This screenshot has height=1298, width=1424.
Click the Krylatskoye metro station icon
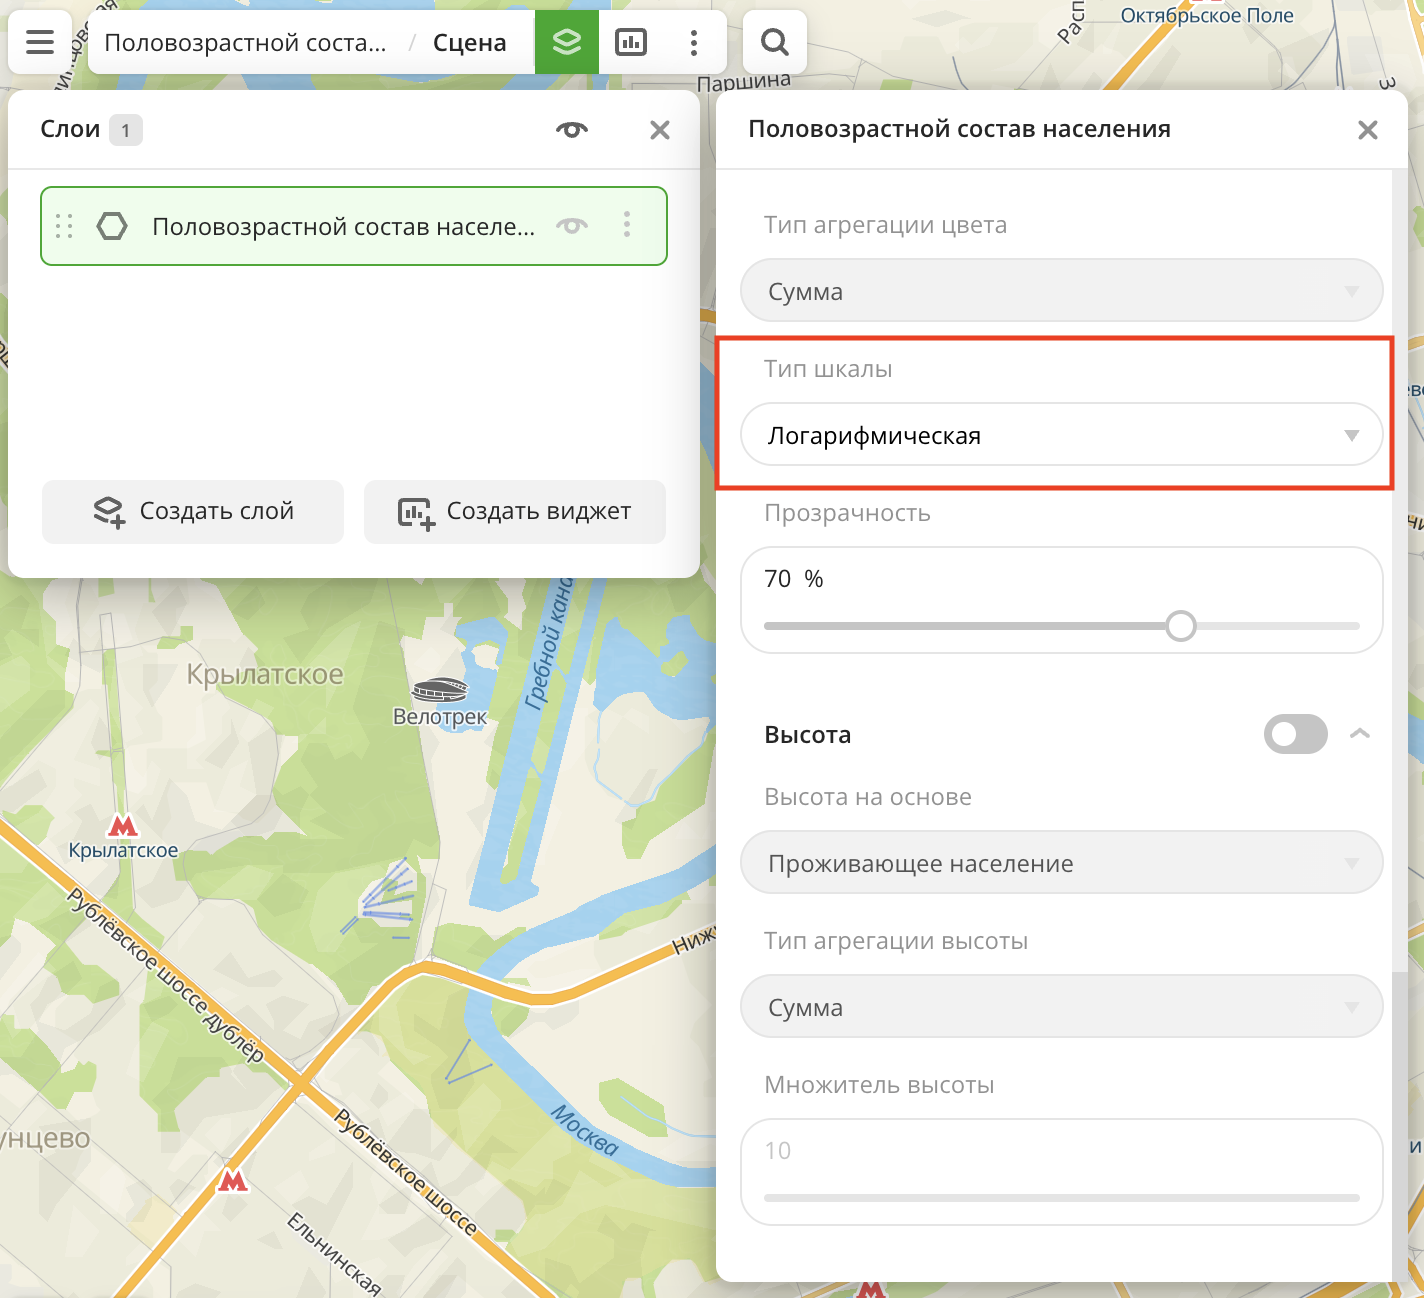123,827
